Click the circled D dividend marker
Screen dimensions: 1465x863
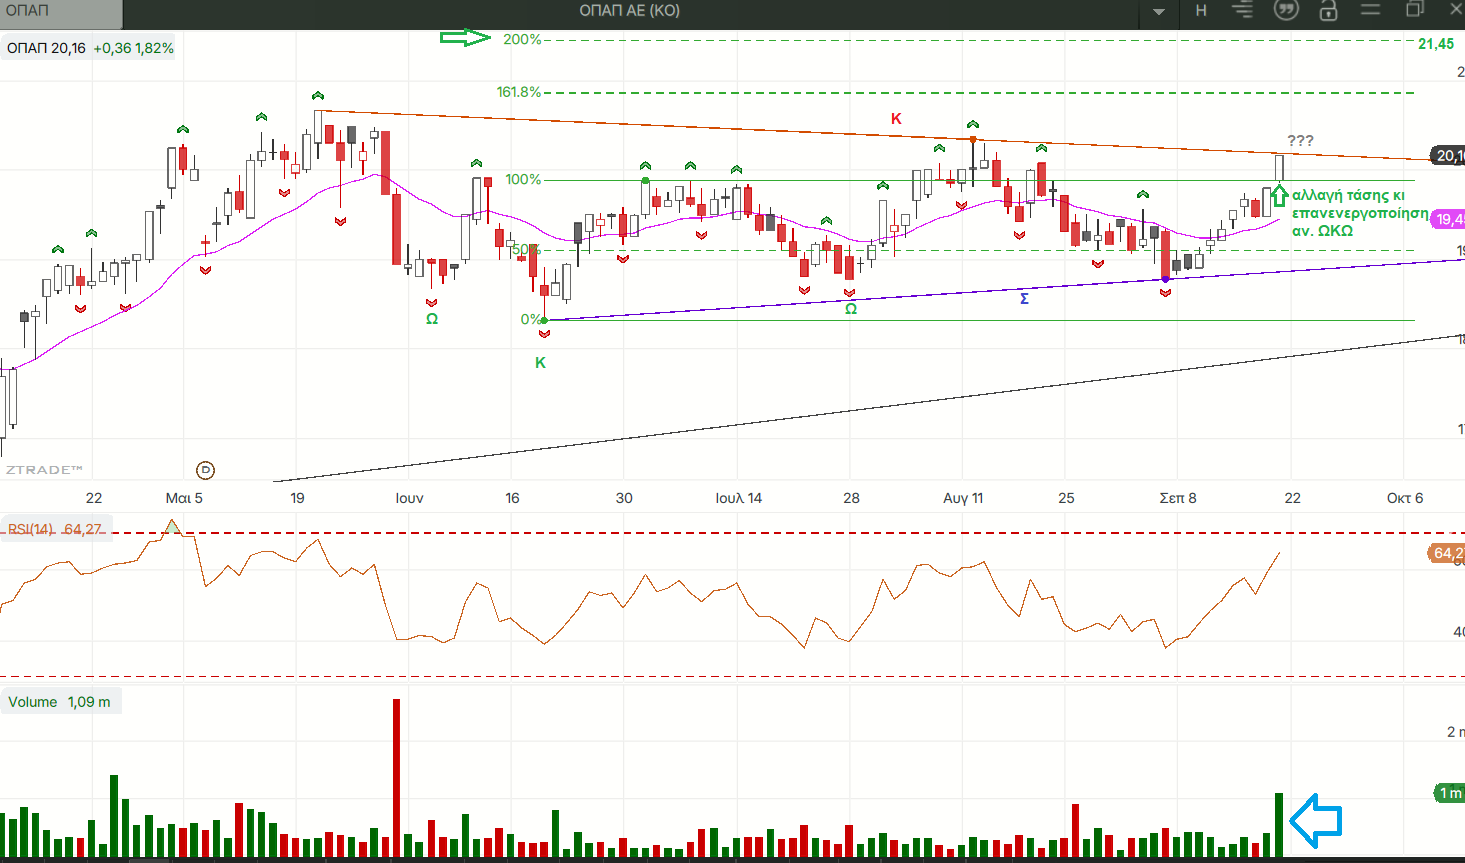(205, 470)
